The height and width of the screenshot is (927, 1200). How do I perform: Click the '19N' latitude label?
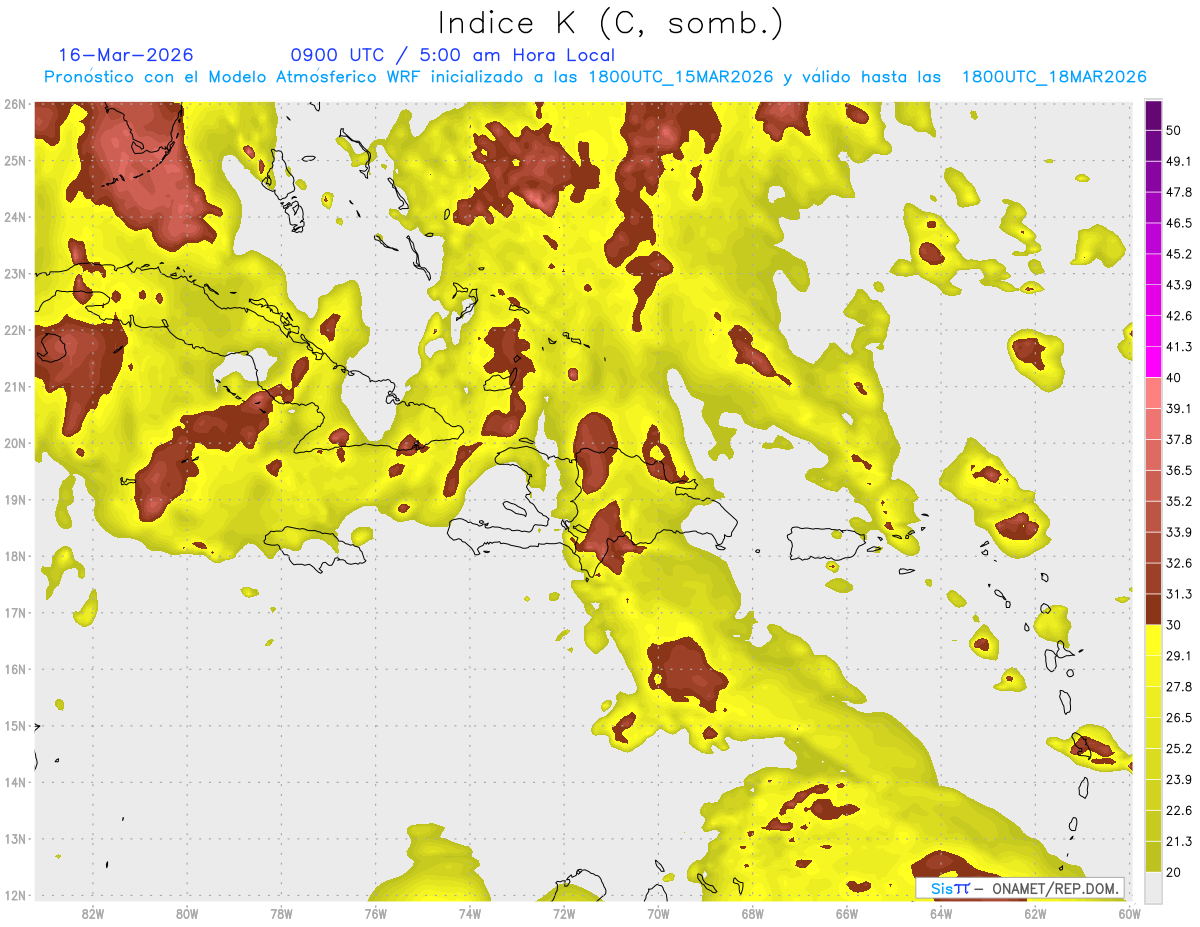click(x=15, y=500)
